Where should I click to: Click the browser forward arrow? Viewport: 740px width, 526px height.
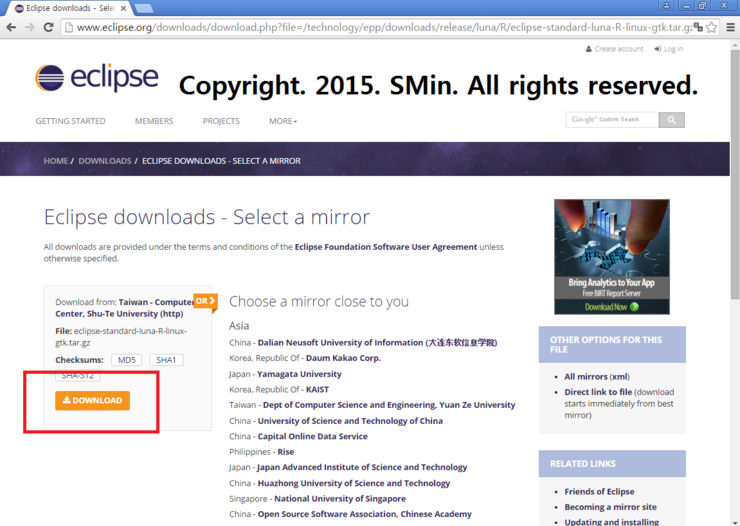pos(30,27)
